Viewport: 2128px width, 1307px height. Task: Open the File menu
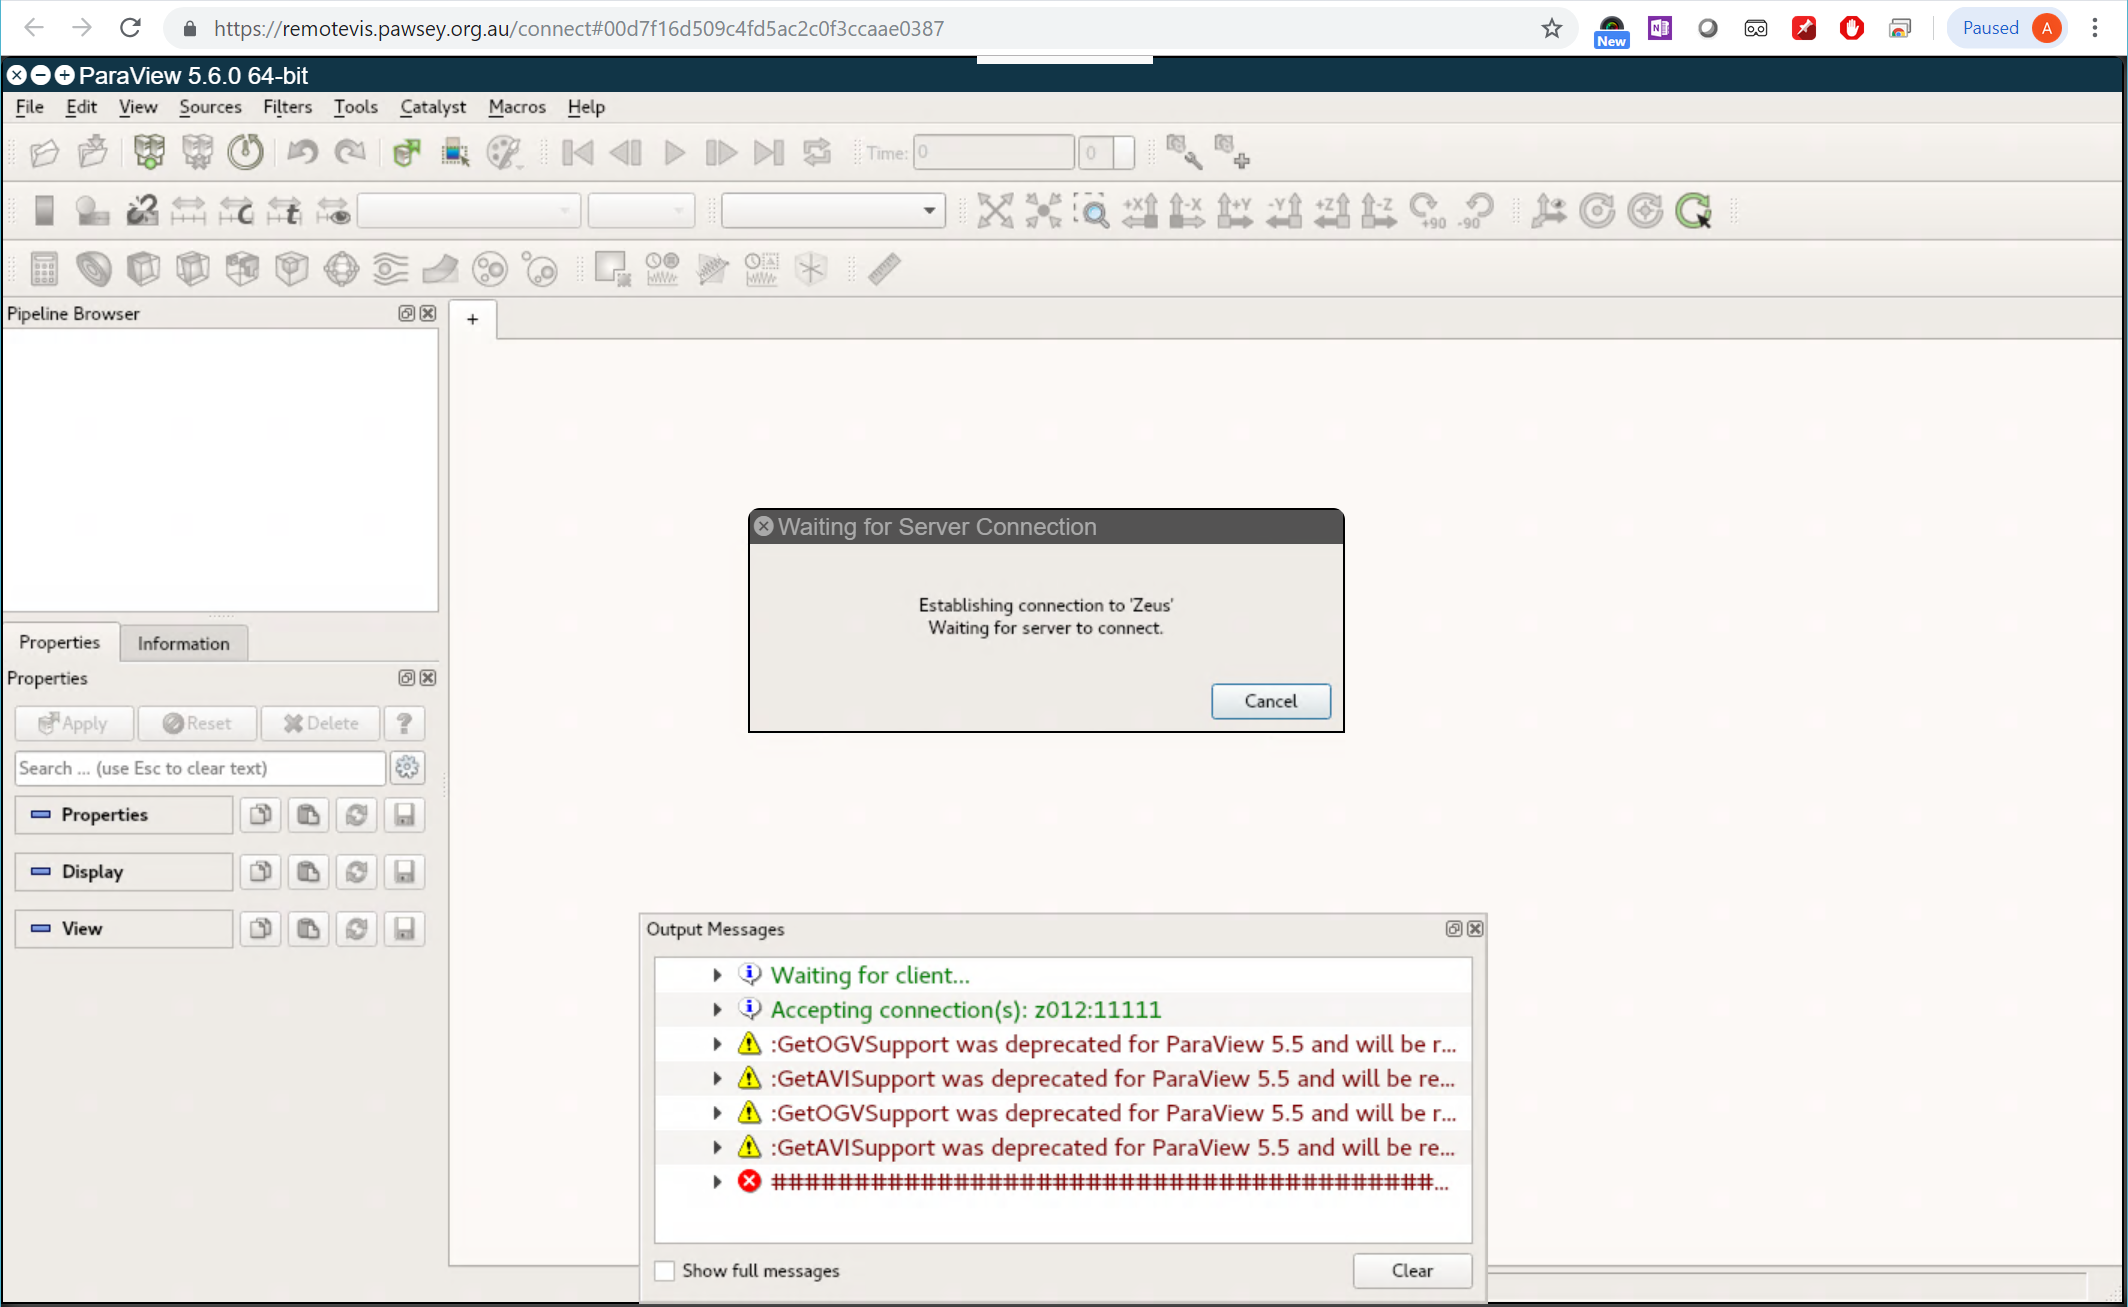click(30, 106)
